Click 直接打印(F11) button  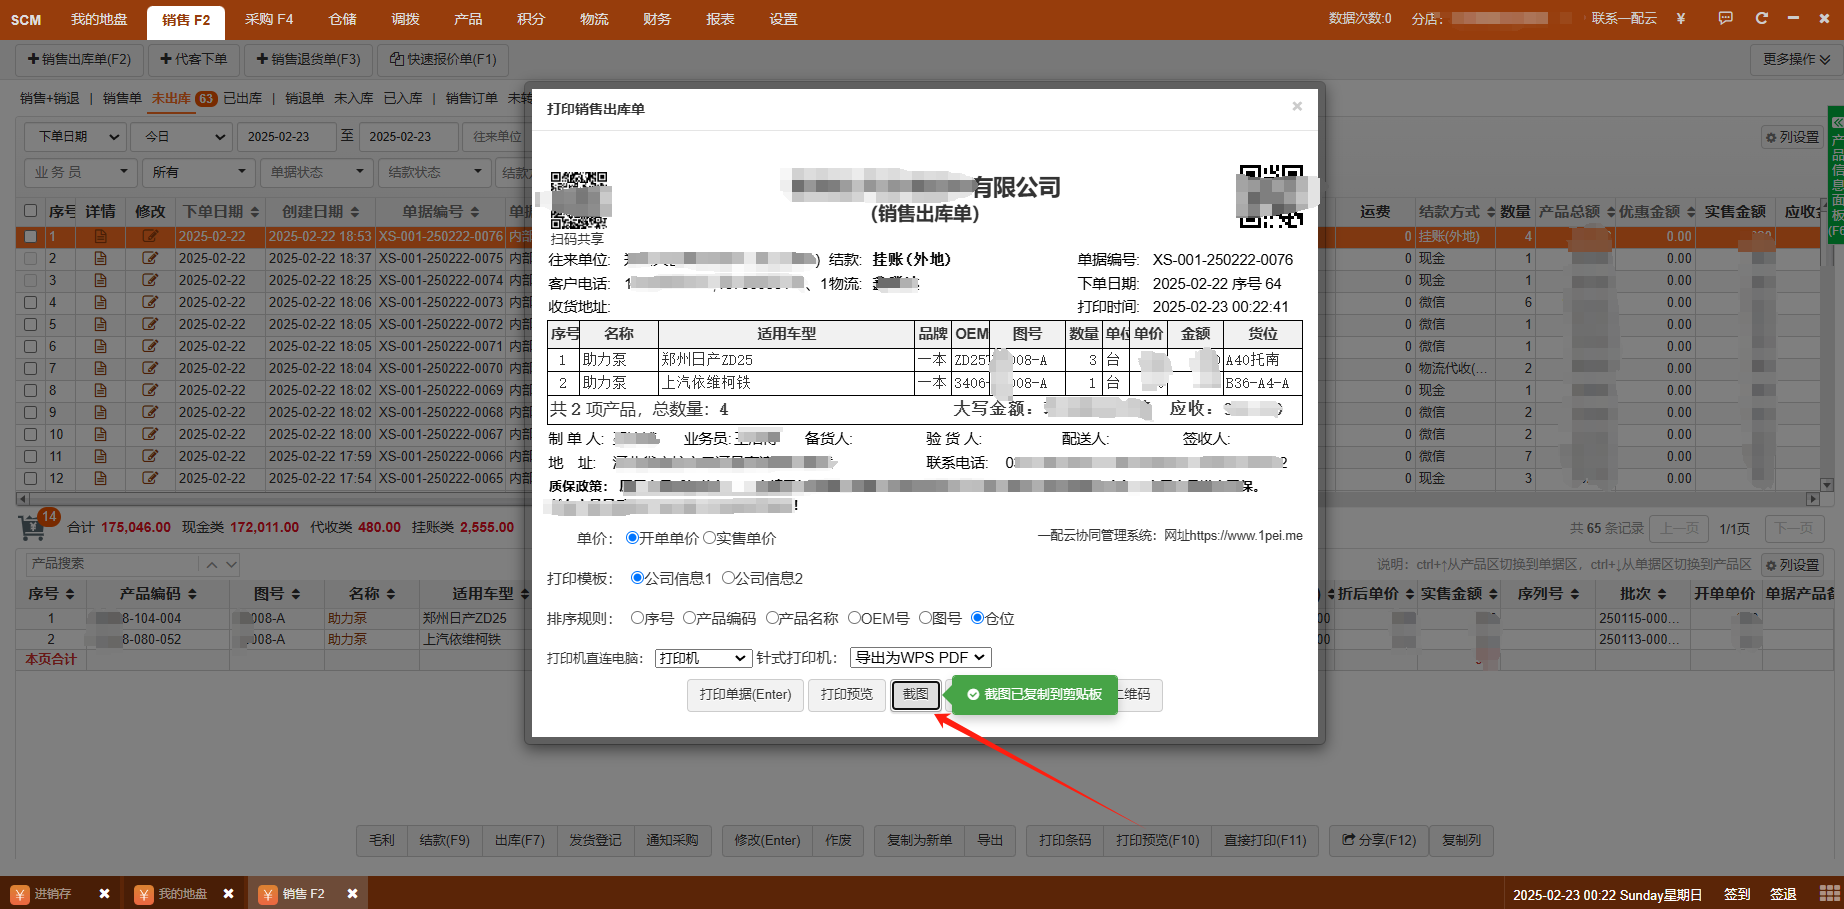[x=1265, y=840]
